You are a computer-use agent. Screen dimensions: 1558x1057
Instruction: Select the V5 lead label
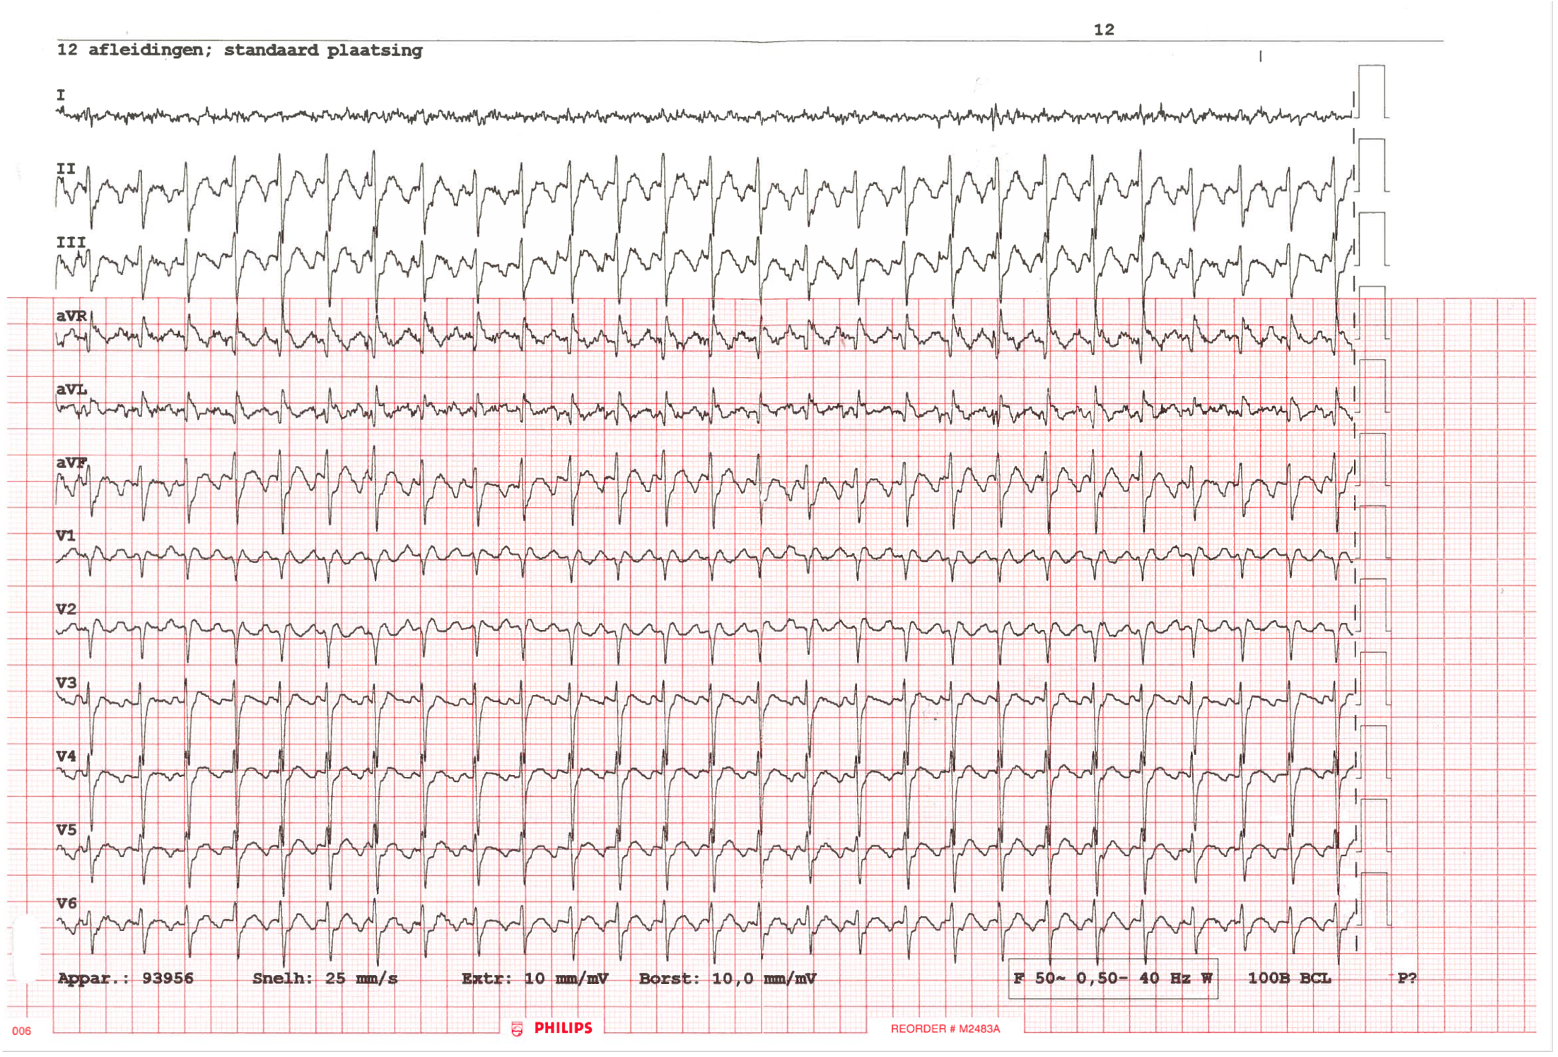(66, 830)
